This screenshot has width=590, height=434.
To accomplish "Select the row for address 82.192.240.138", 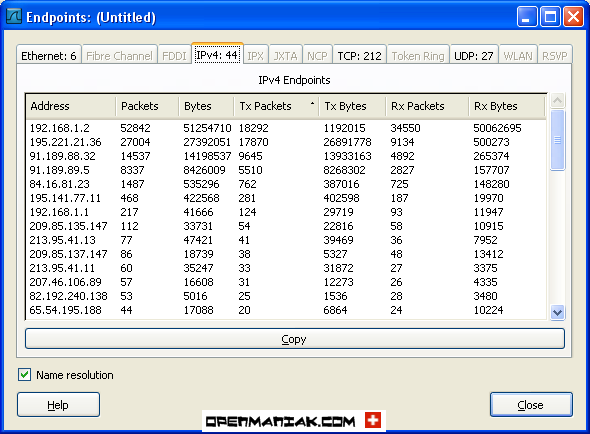I will (x=286, y=296).
